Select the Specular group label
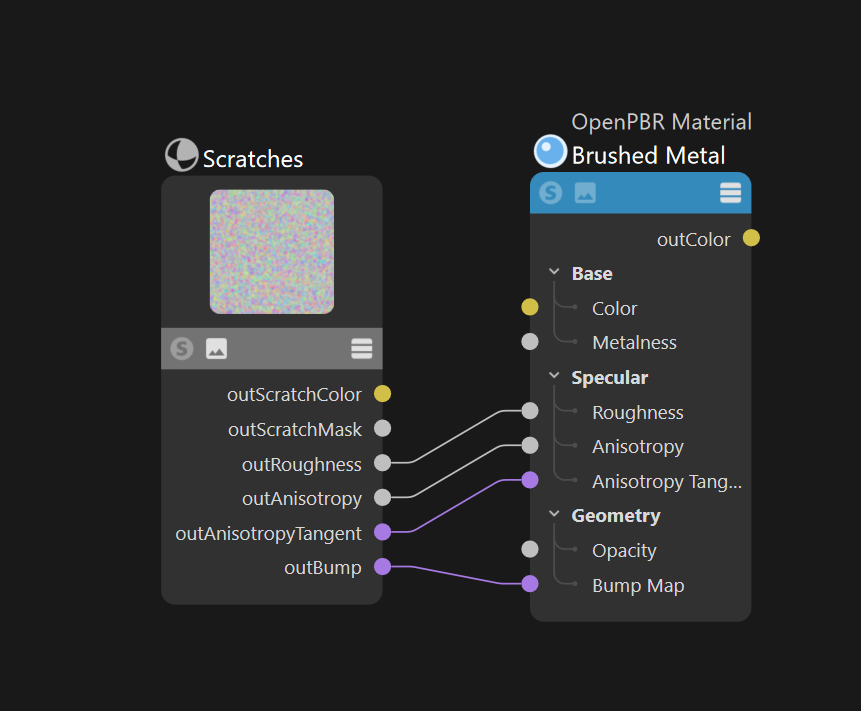The height and width of the screenshot is (711, 861). (610, 378)
